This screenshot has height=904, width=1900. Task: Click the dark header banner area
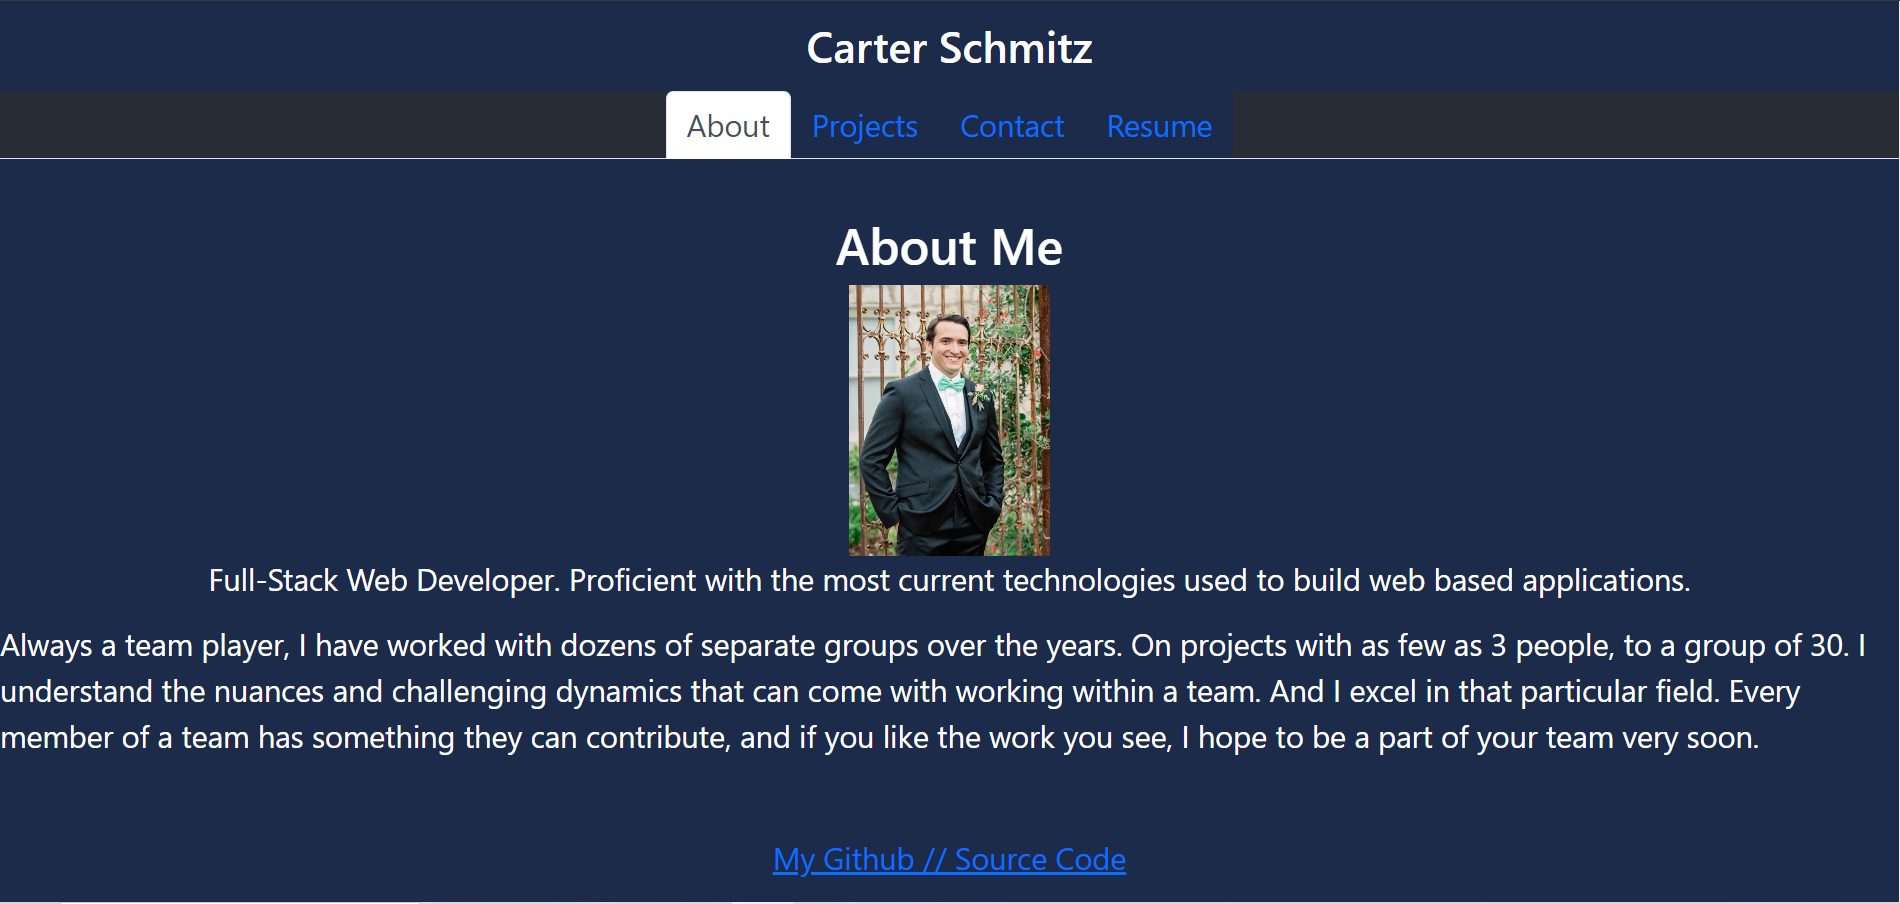[x=400, y=45]
